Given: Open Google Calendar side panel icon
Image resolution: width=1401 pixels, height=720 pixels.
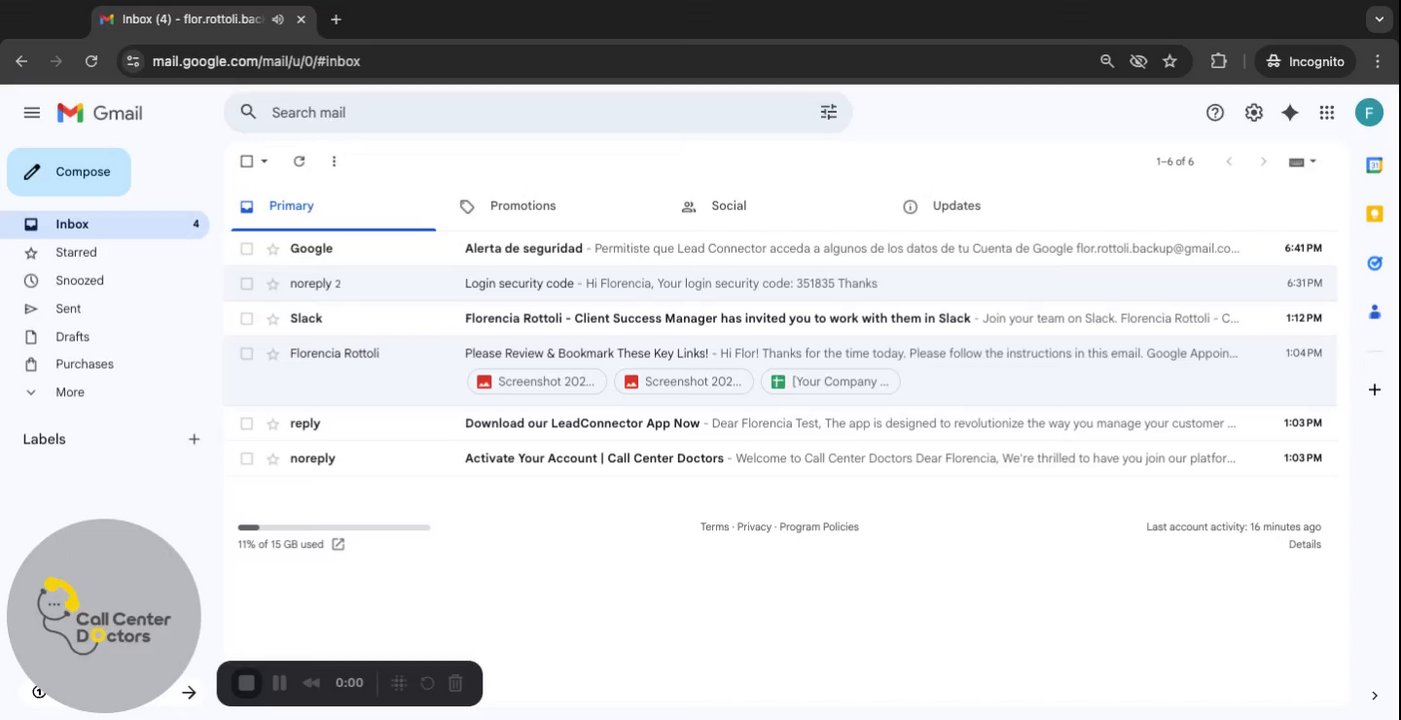Looking at the screenshot, I should [x=1374, y=165].
